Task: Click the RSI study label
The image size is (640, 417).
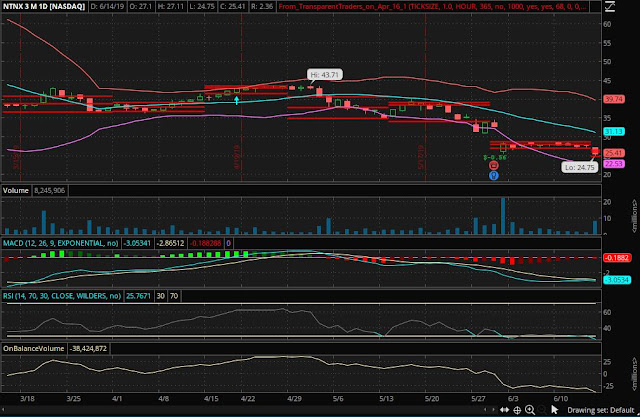Action: coord(62,296)
